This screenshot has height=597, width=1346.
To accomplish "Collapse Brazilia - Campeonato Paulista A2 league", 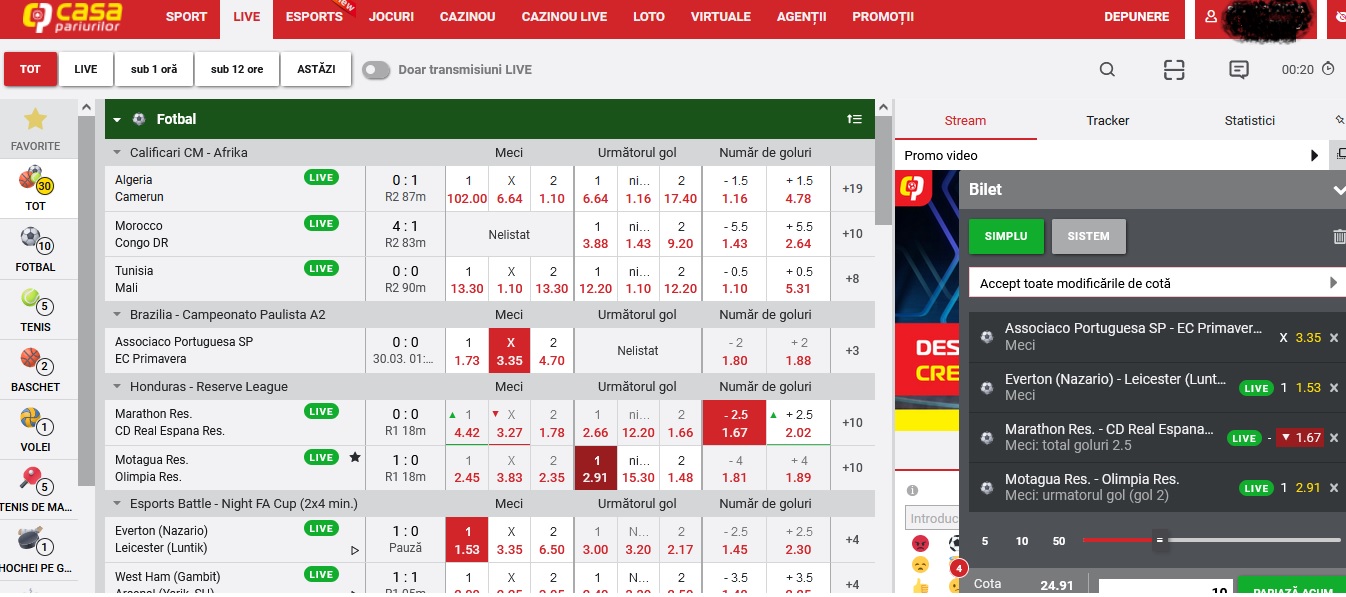I will coord(117,315).
